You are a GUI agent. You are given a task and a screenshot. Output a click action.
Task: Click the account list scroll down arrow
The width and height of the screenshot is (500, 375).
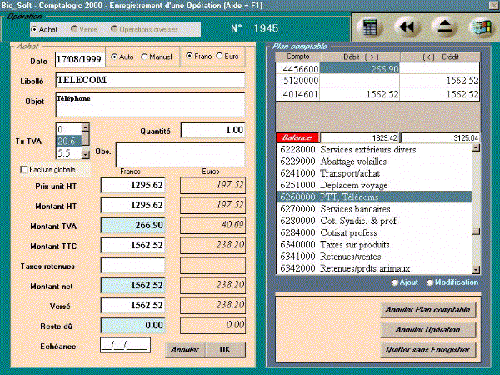476,270
